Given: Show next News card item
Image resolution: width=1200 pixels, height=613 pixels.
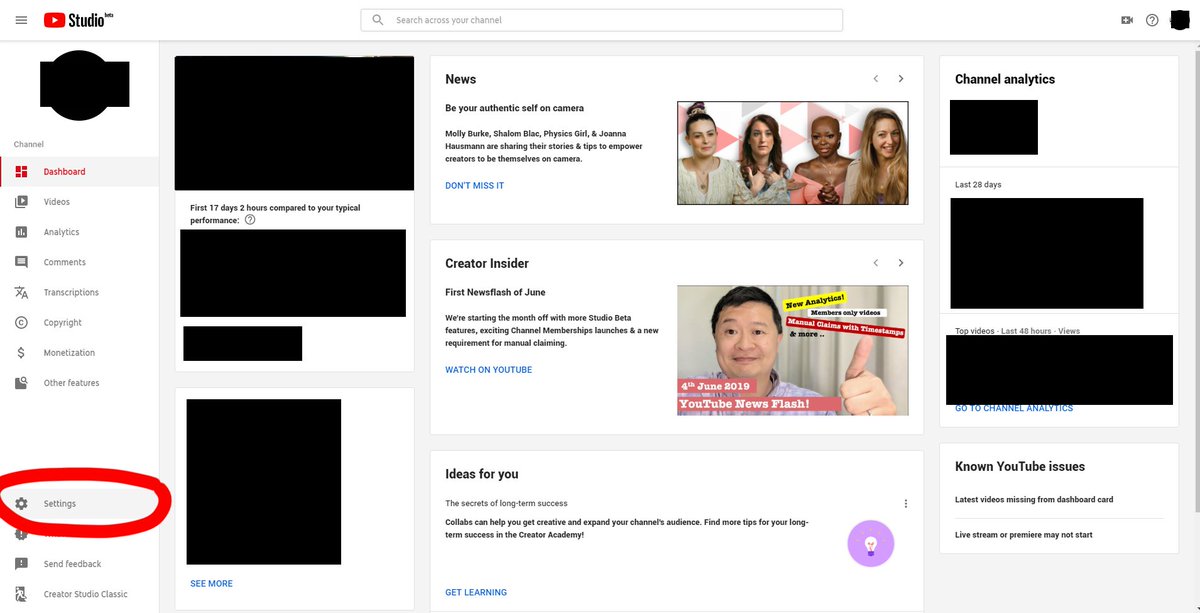Looking at the screenshot, I should coord(901,79).
